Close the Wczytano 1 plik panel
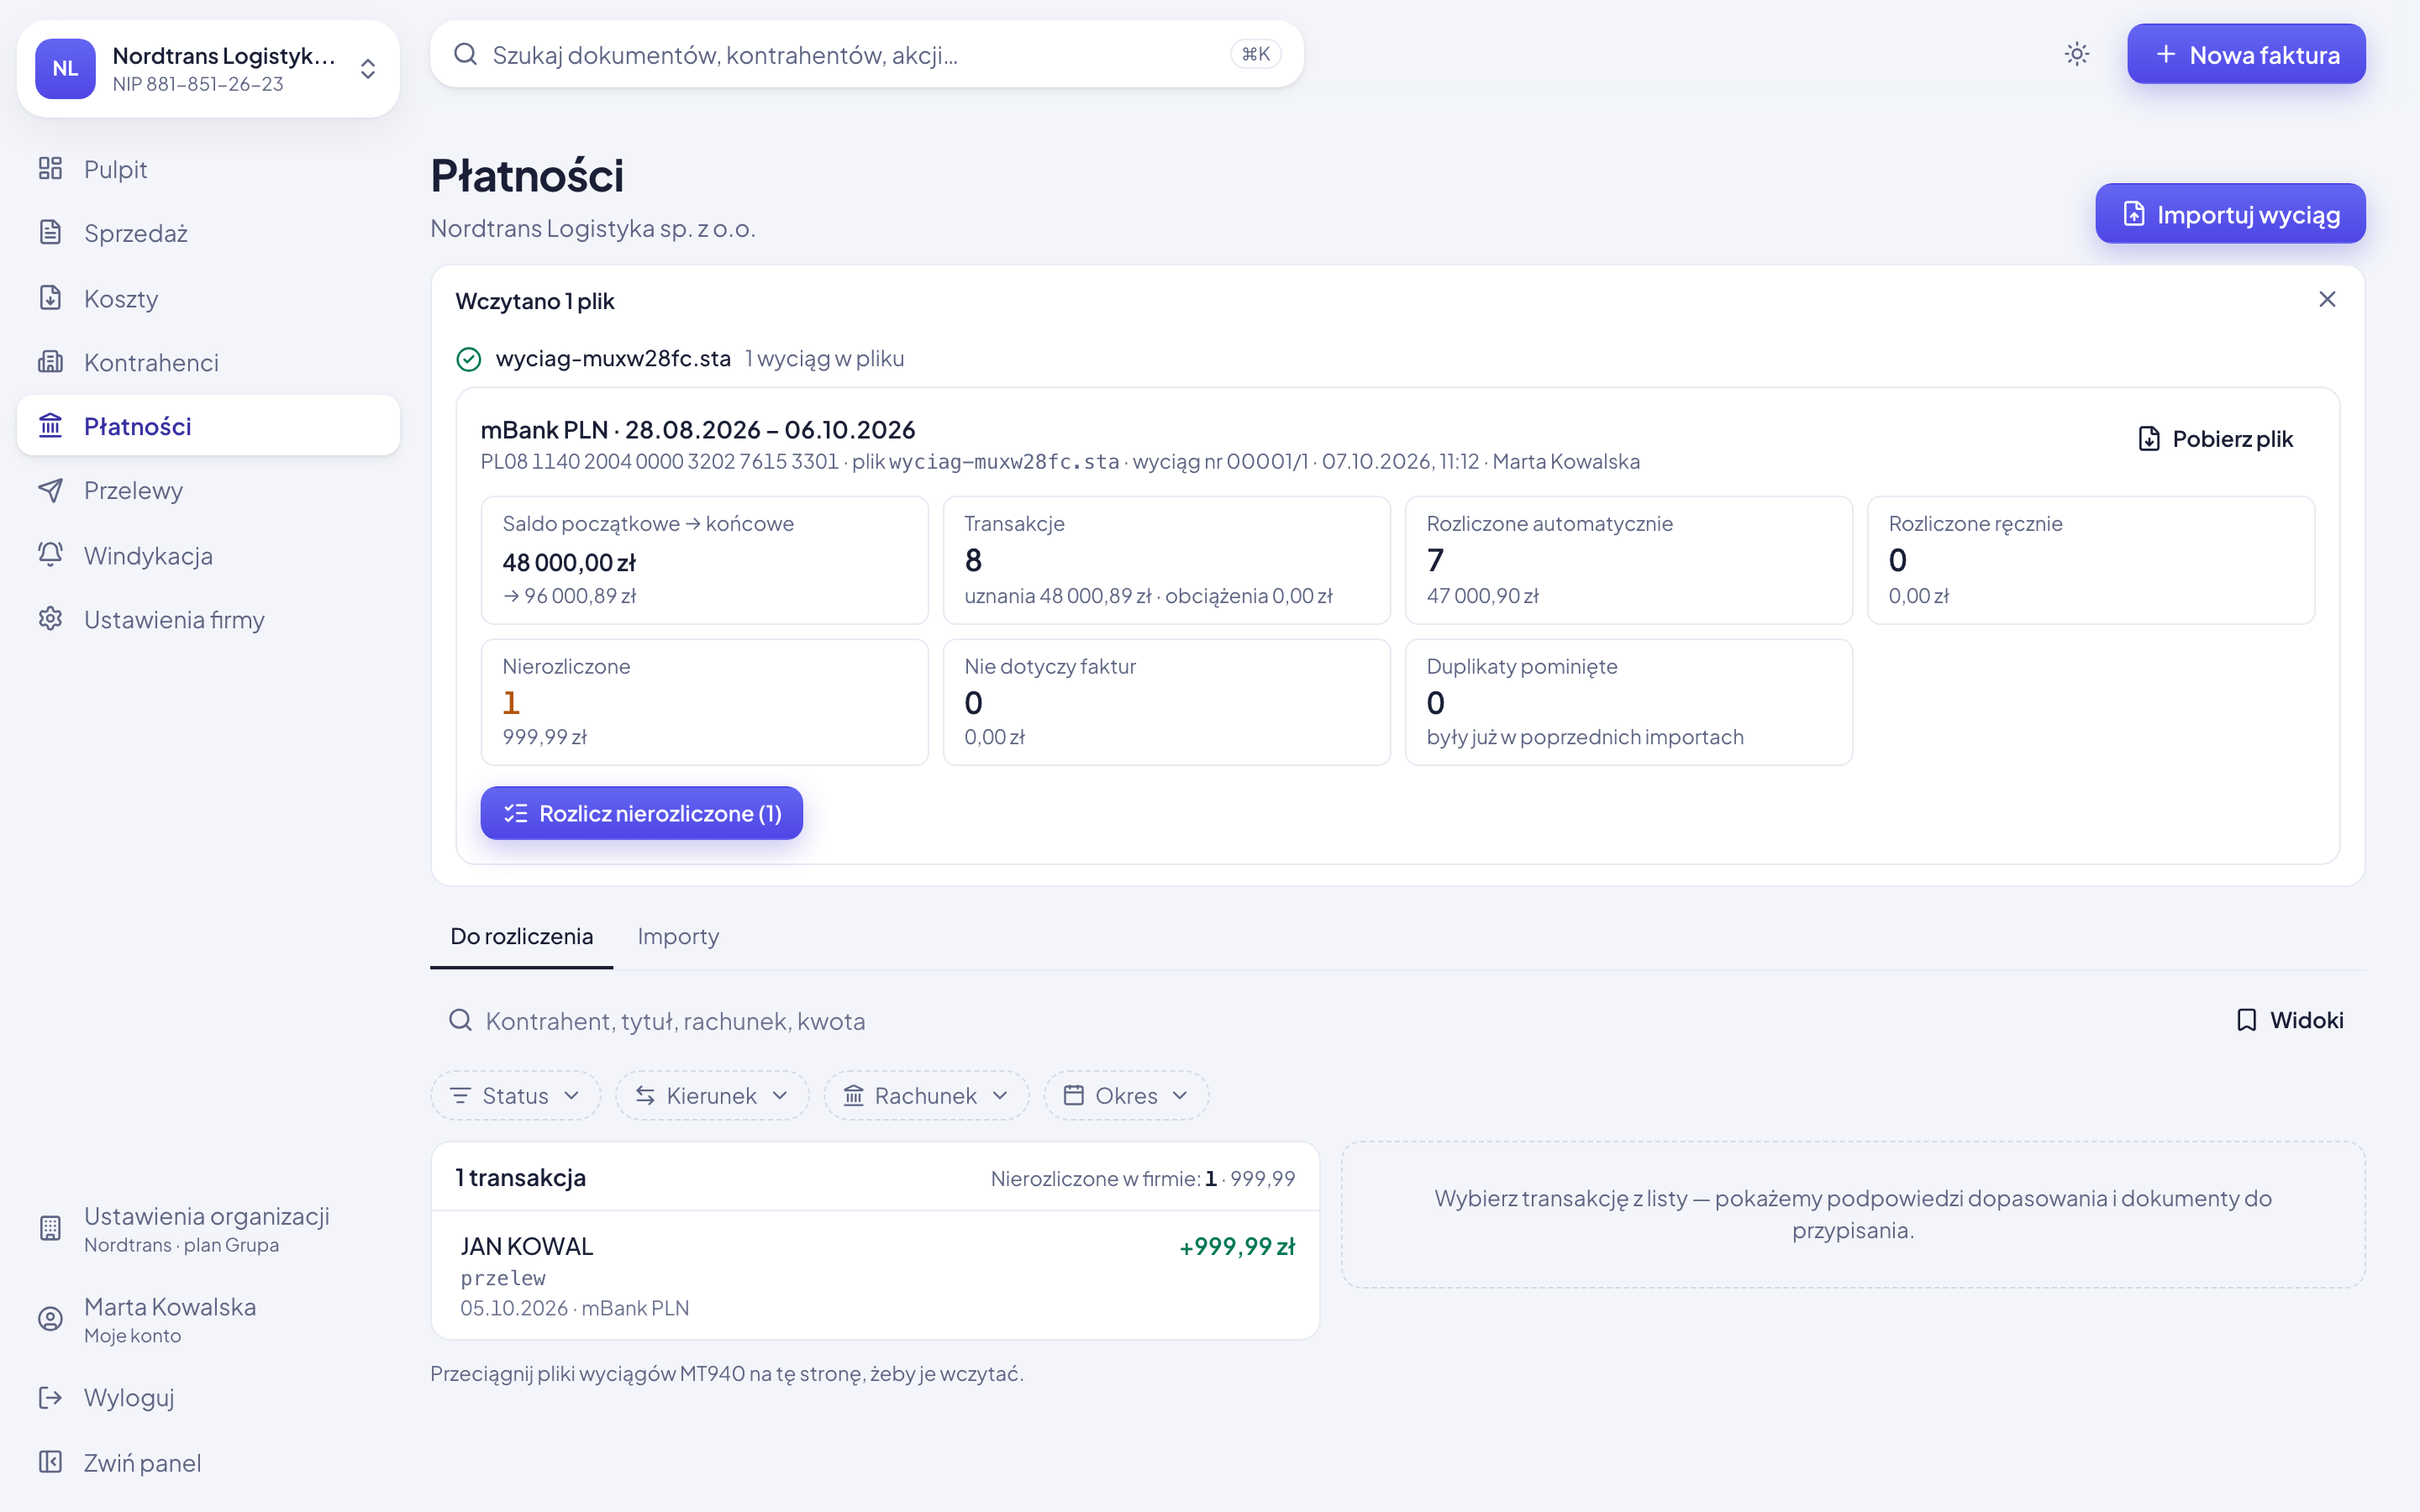Screen dimensions: 2420x1512 [x=2326, y=299]
